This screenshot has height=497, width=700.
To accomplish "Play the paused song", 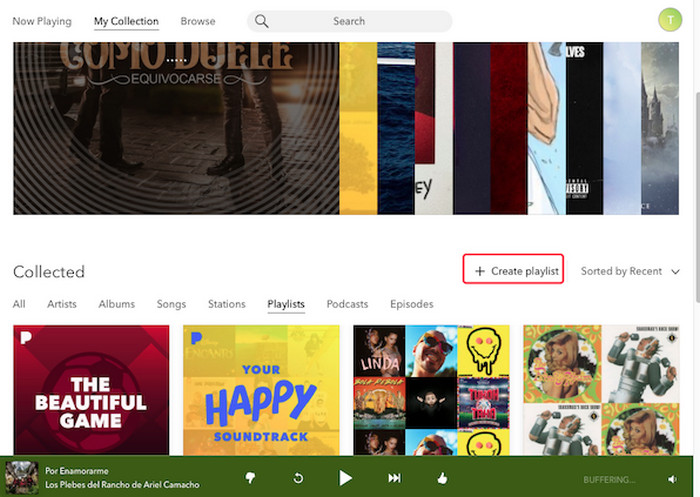I will pyautogui.click(x=345, y=478).
